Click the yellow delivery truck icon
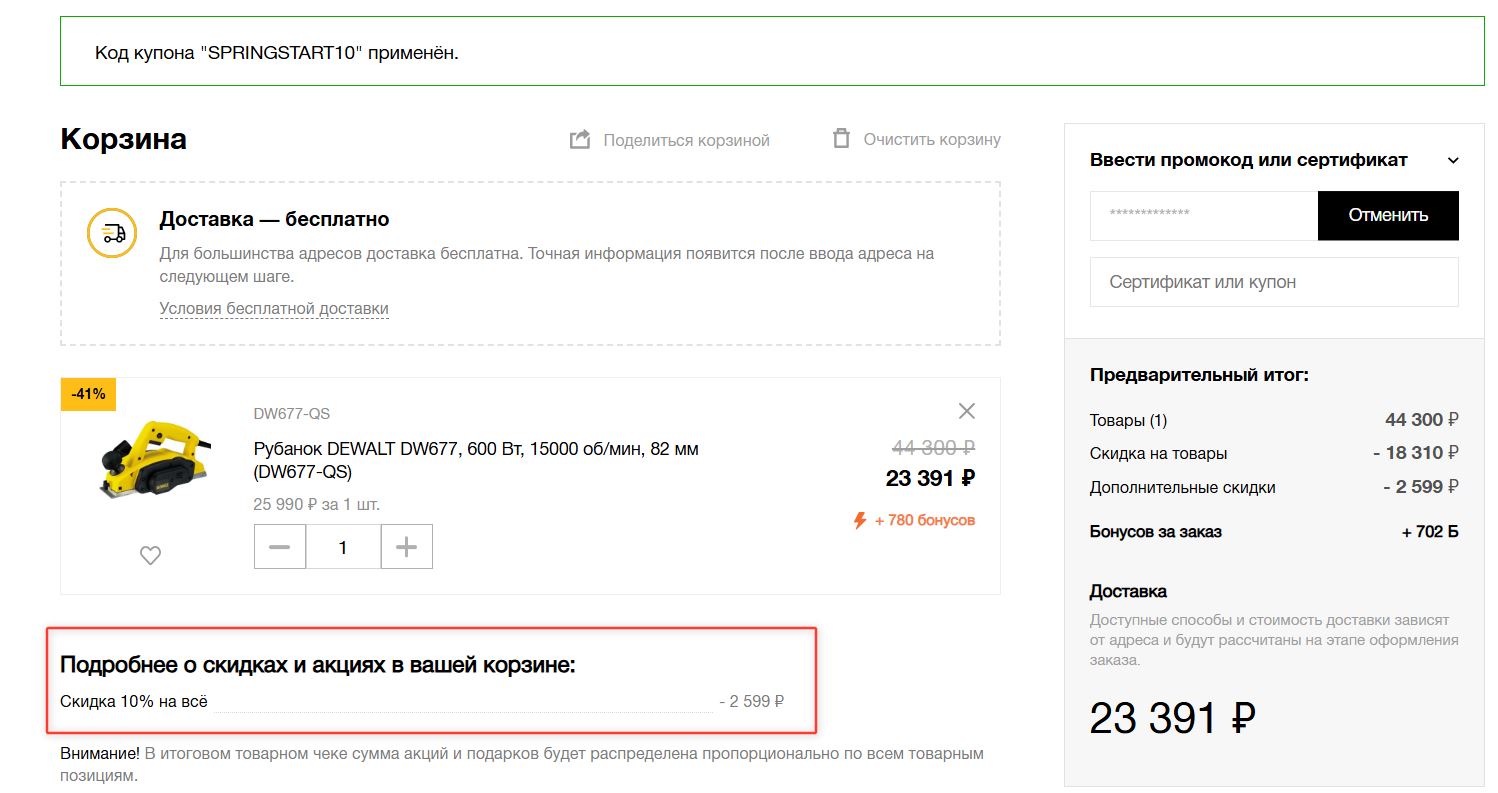The height and width of the screenshot is (793, 1498). point(112,233)
